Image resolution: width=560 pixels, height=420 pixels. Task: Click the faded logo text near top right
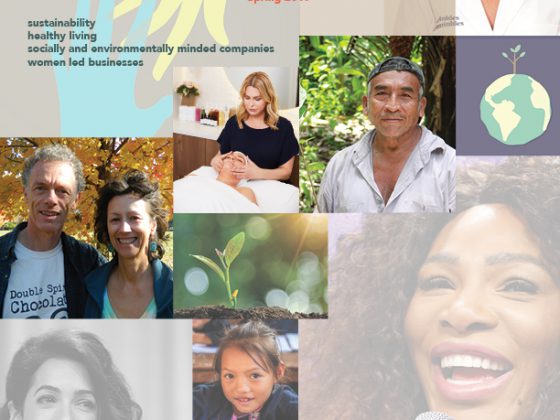tap(449, 22)
